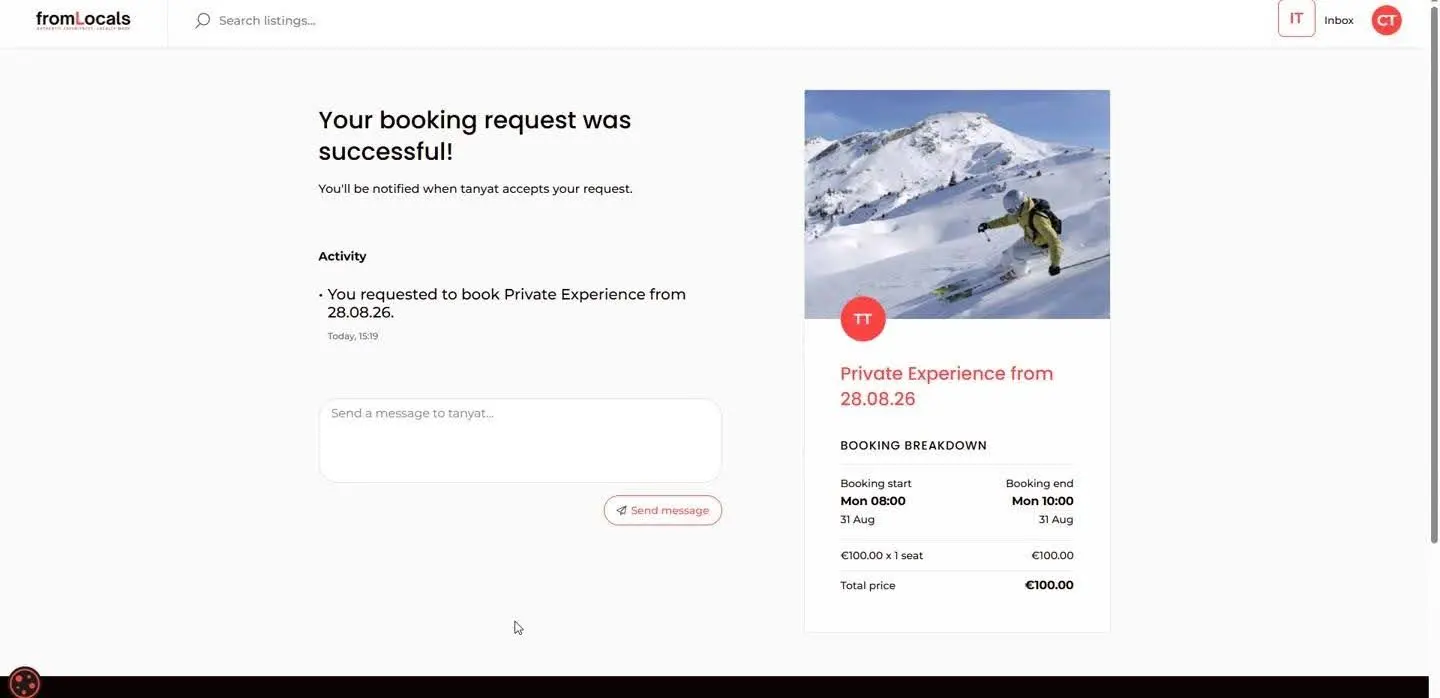Click the 'You'll be notified when tanyat accepts' text
The width and height of the screenshot is (1440, 698).
(475, 188)
